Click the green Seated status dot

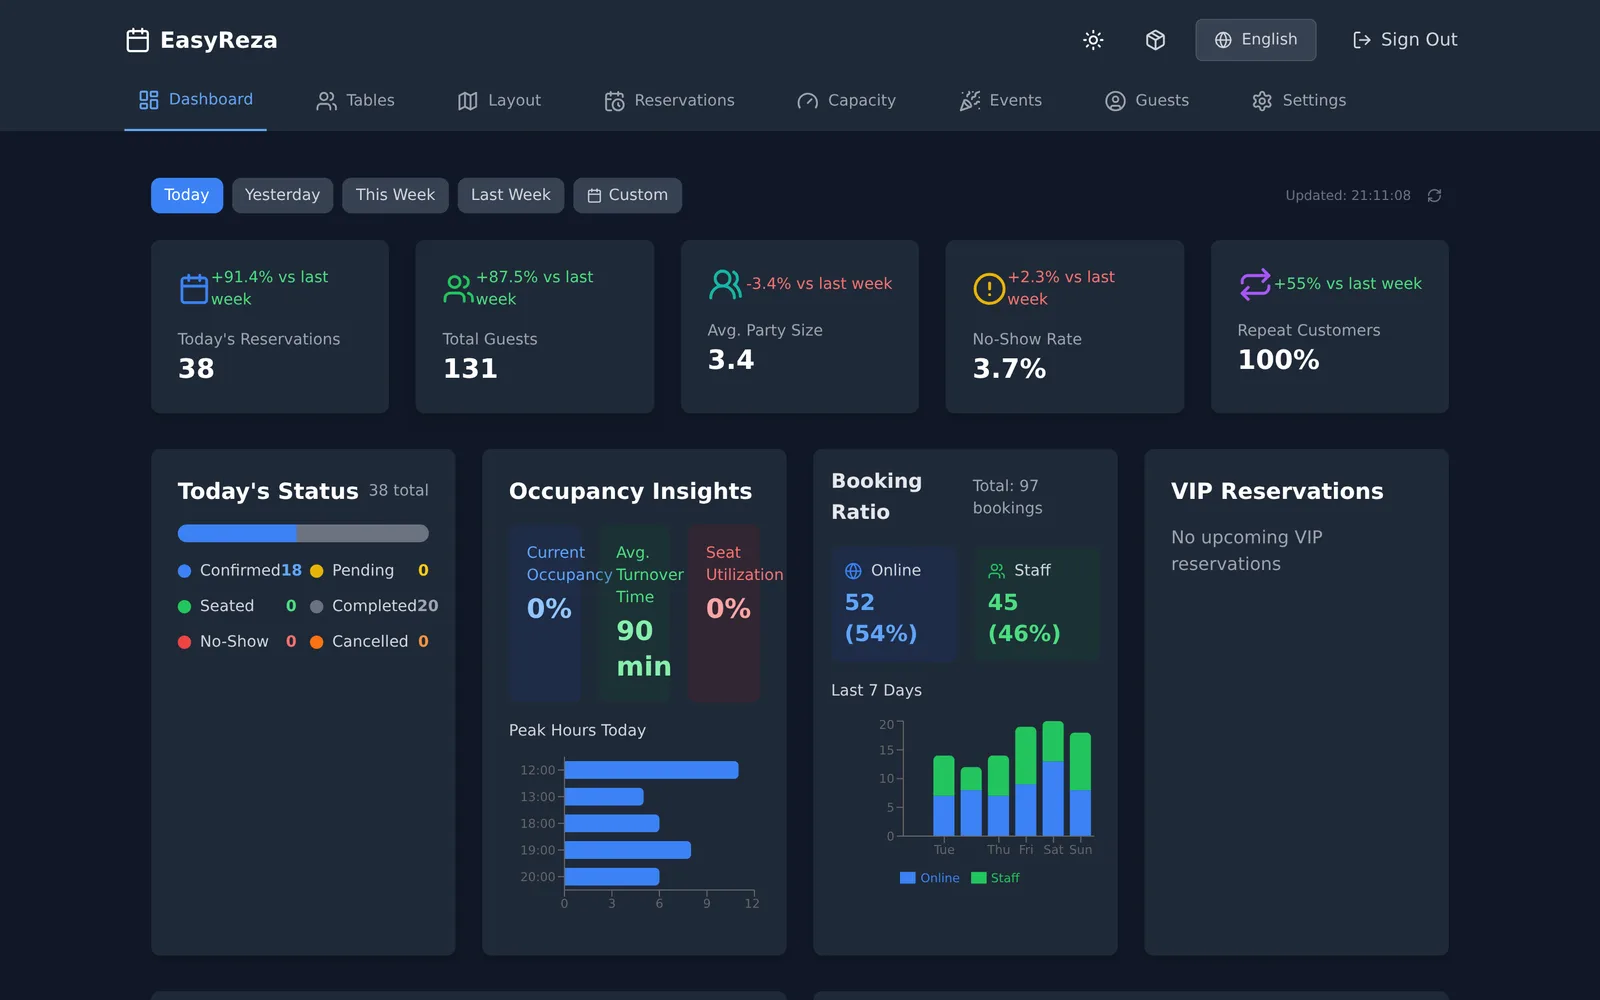pos(184,606)
